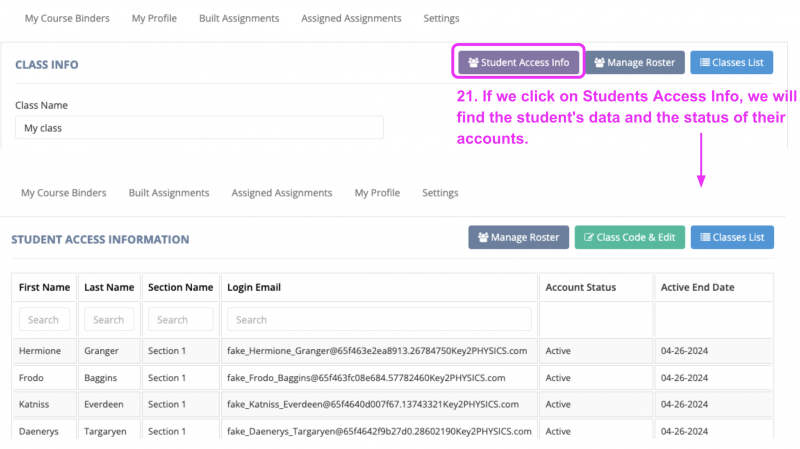
Task: Sort by Account Status column header
Action: tap(580, 288)
